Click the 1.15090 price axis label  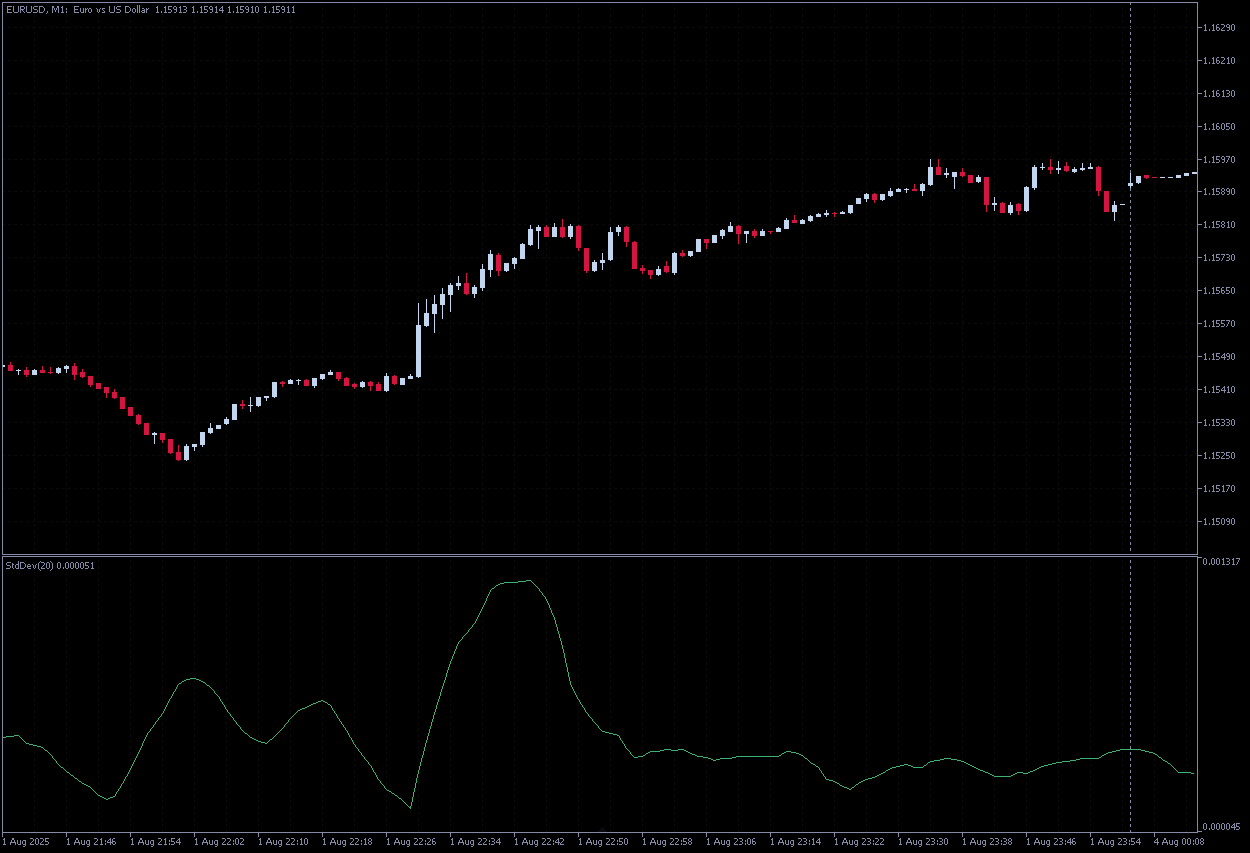click(x=1218, y=521)
